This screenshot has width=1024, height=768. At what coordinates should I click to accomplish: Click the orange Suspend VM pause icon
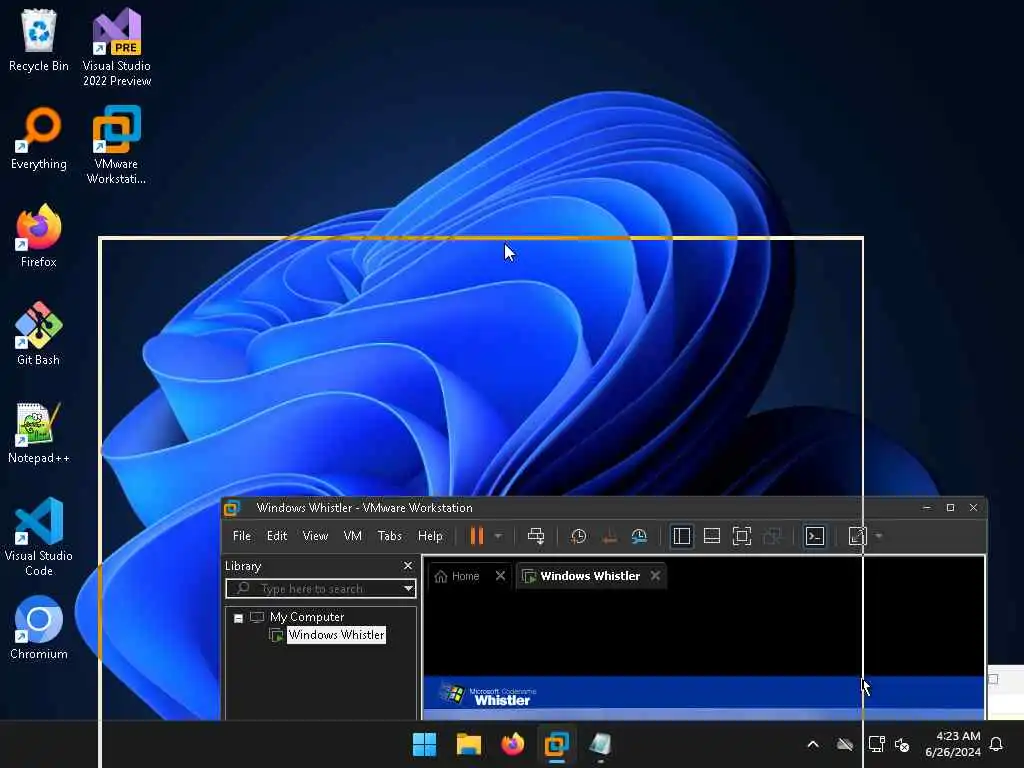coord(477,536)
